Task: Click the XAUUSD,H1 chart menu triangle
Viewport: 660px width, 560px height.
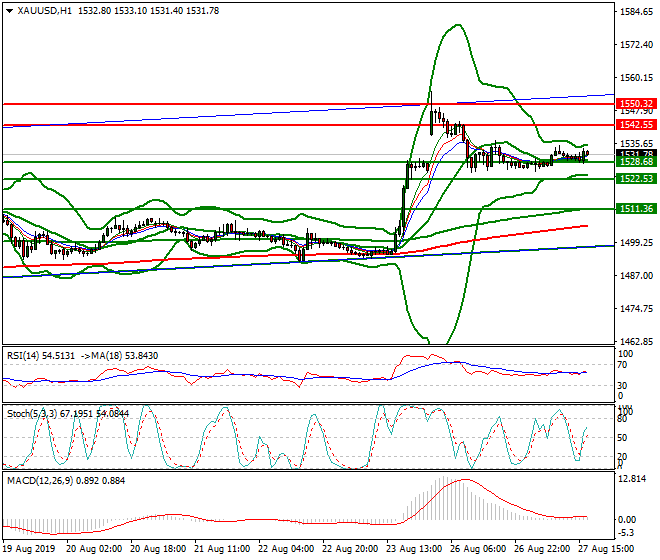Action: (x=10, y=11)
